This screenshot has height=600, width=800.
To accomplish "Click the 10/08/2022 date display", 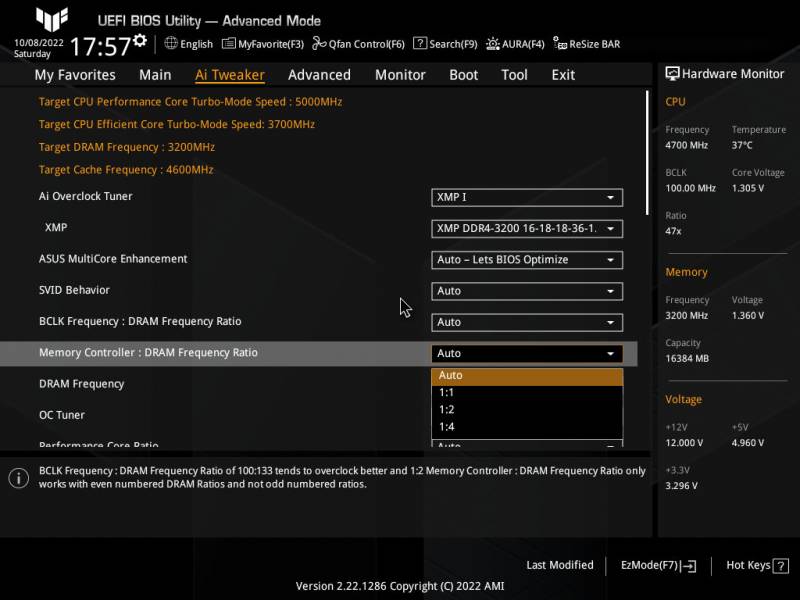I will tap(39, 43).
